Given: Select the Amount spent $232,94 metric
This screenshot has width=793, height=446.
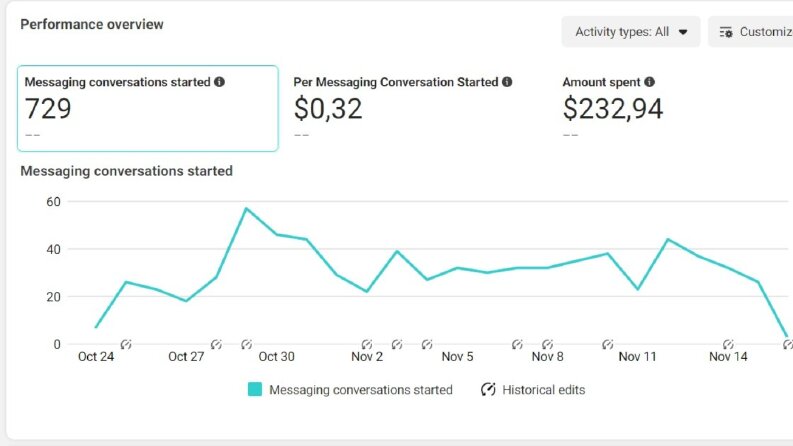Looking at the screenshot, I should coord(613,108).
